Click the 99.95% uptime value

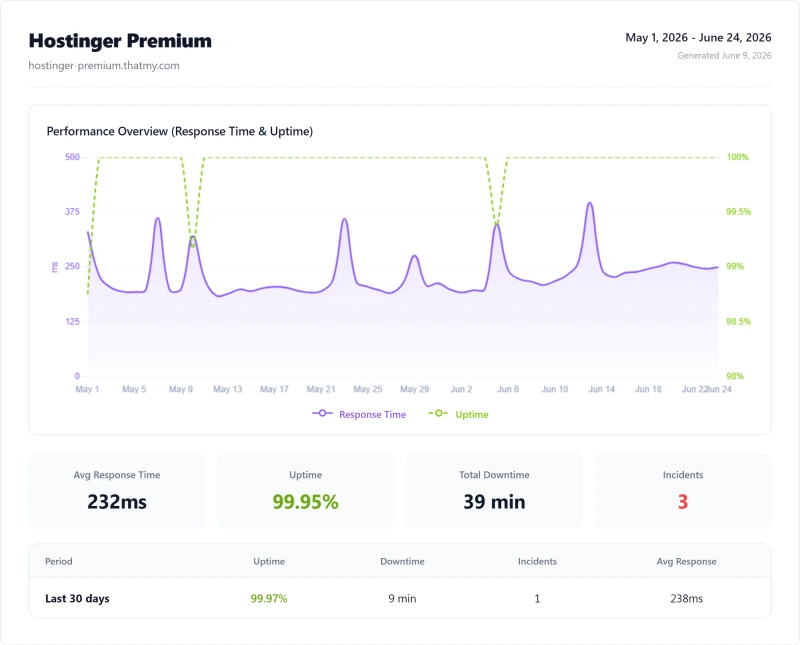(x=305, y=502)
